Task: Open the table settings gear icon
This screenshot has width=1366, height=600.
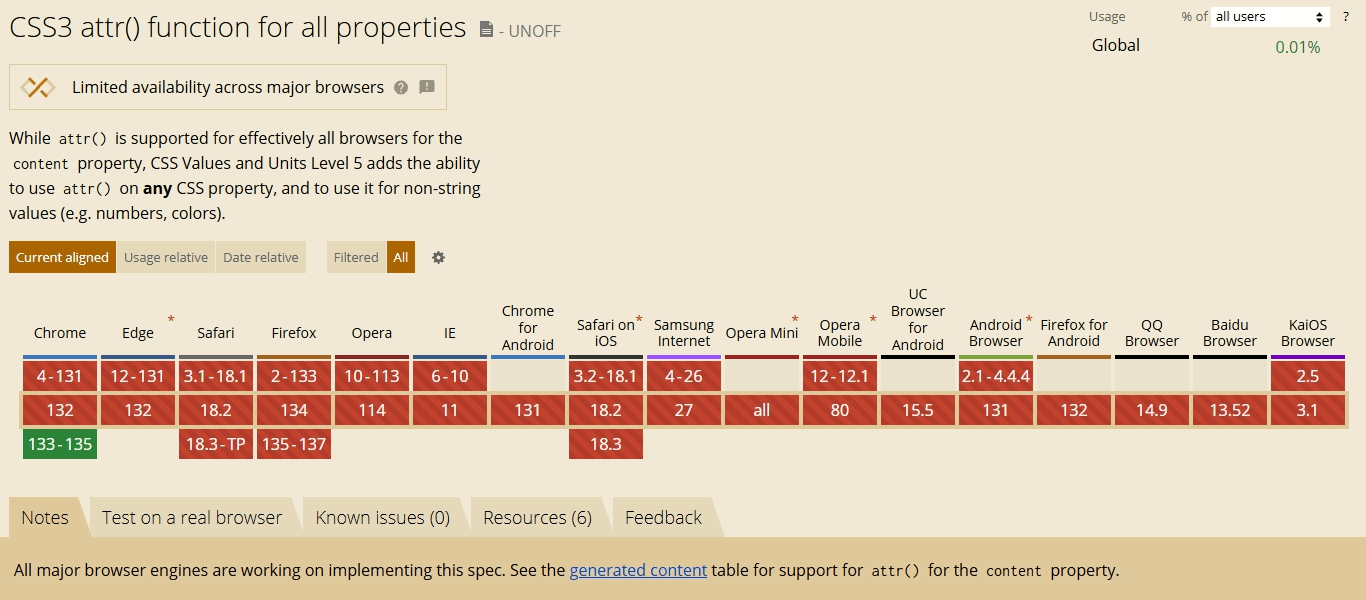Action: (x=438, y=257)
